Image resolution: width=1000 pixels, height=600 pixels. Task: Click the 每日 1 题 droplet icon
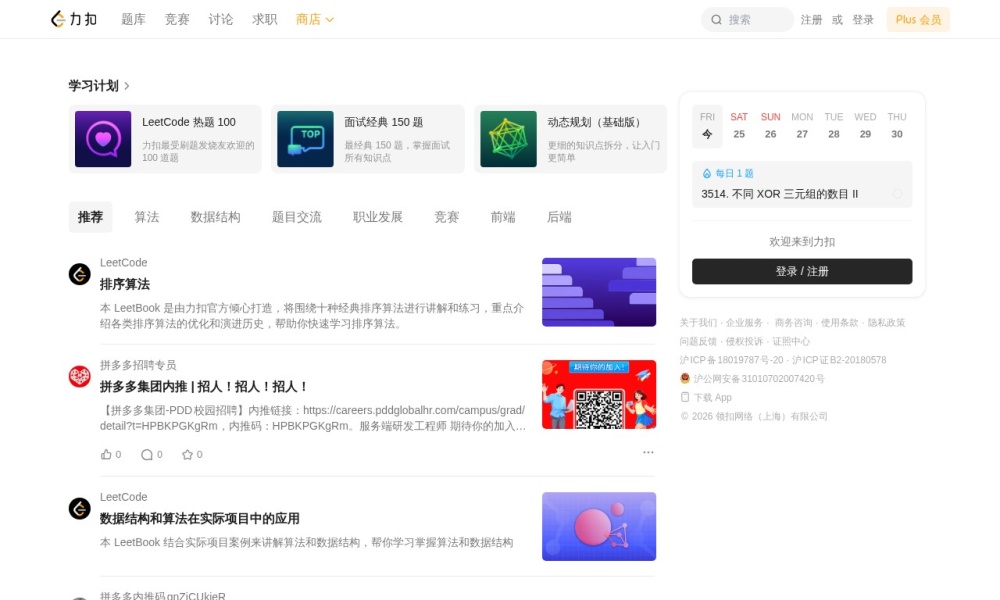click(707, 173)
